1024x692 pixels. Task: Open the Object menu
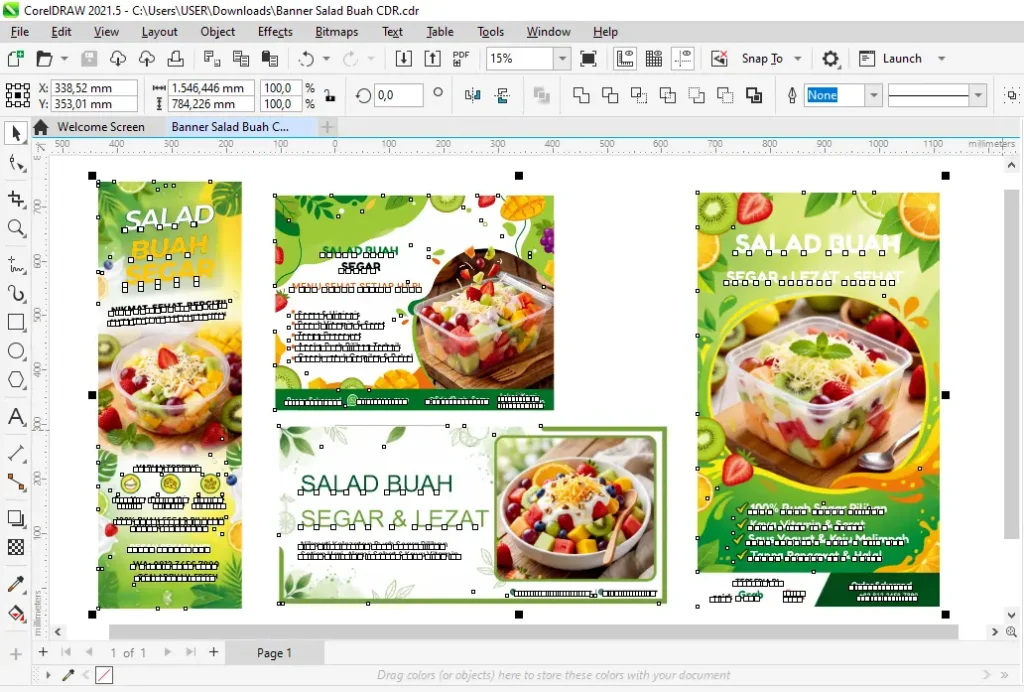217,31
